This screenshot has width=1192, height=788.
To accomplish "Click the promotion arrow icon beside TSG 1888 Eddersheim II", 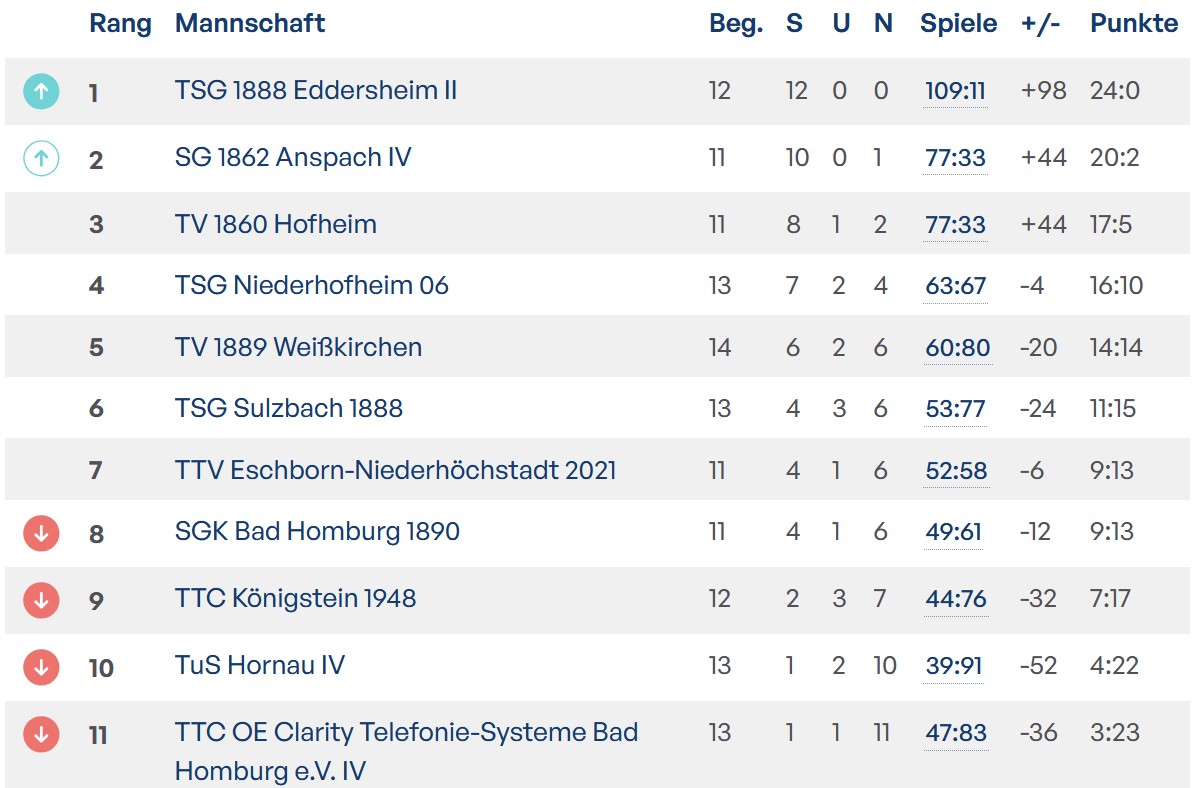I will coord(41,92).
